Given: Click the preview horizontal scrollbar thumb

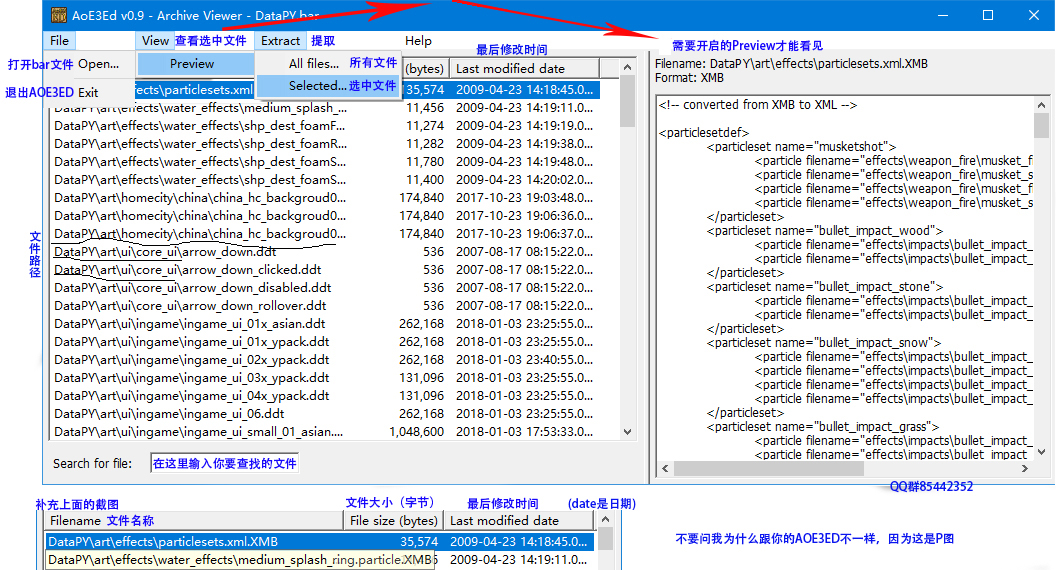Looking at the screenshot, I should tap(768, 468).
